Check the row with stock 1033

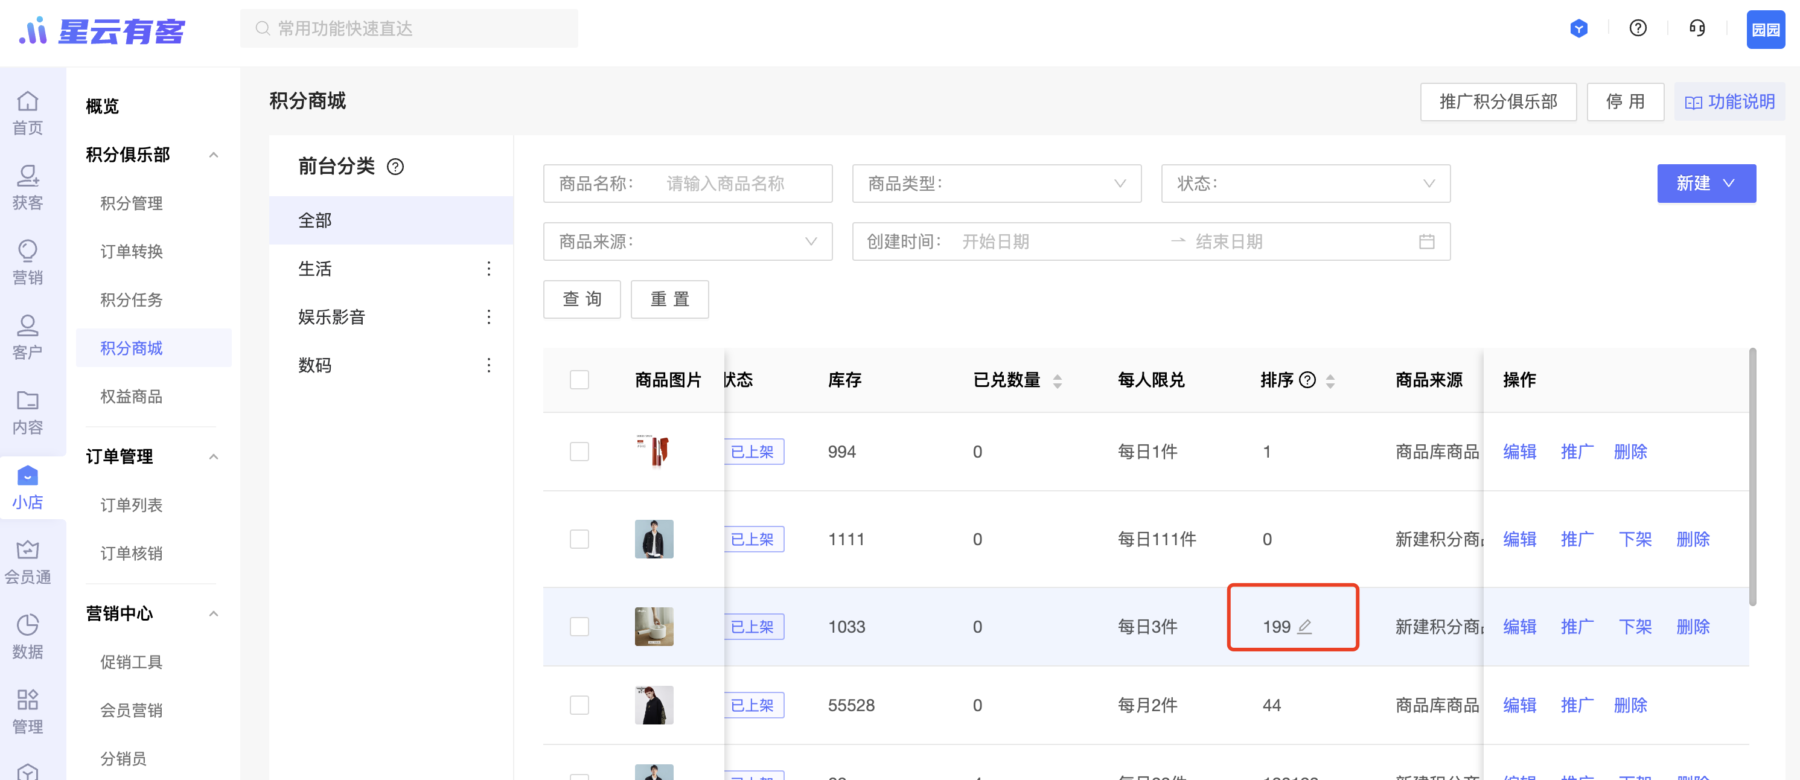pyautogui.click(x=579, y=627)
